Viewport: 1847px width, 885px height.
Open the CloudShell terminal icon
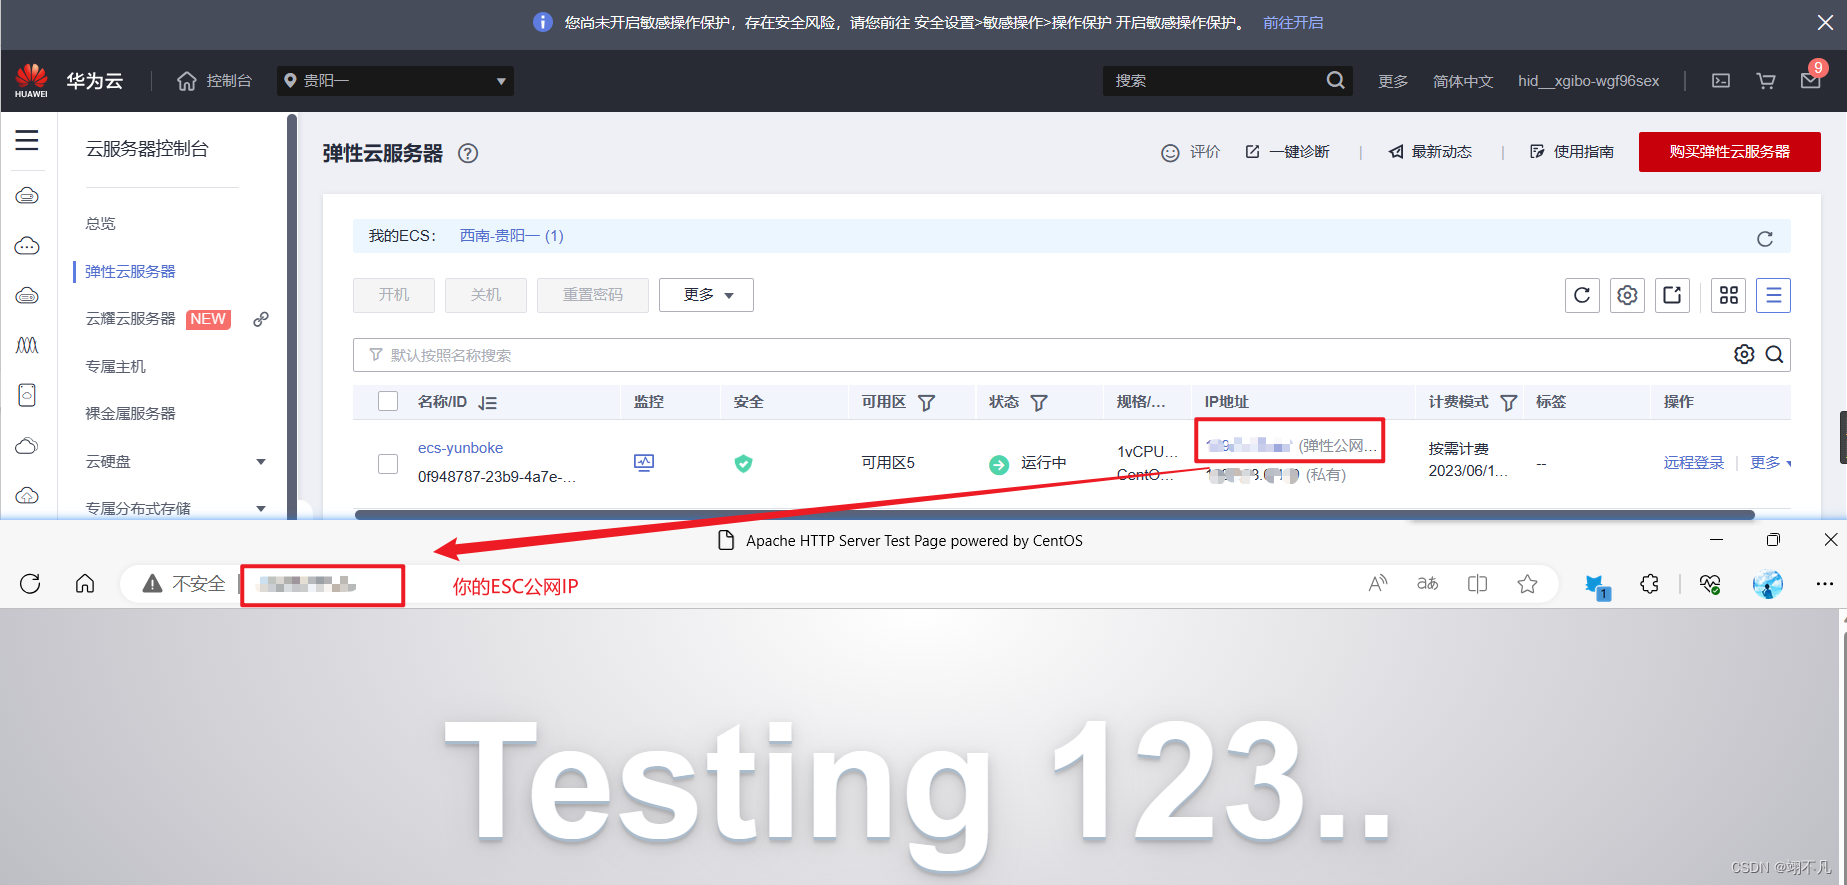[x=1721, y=81]
